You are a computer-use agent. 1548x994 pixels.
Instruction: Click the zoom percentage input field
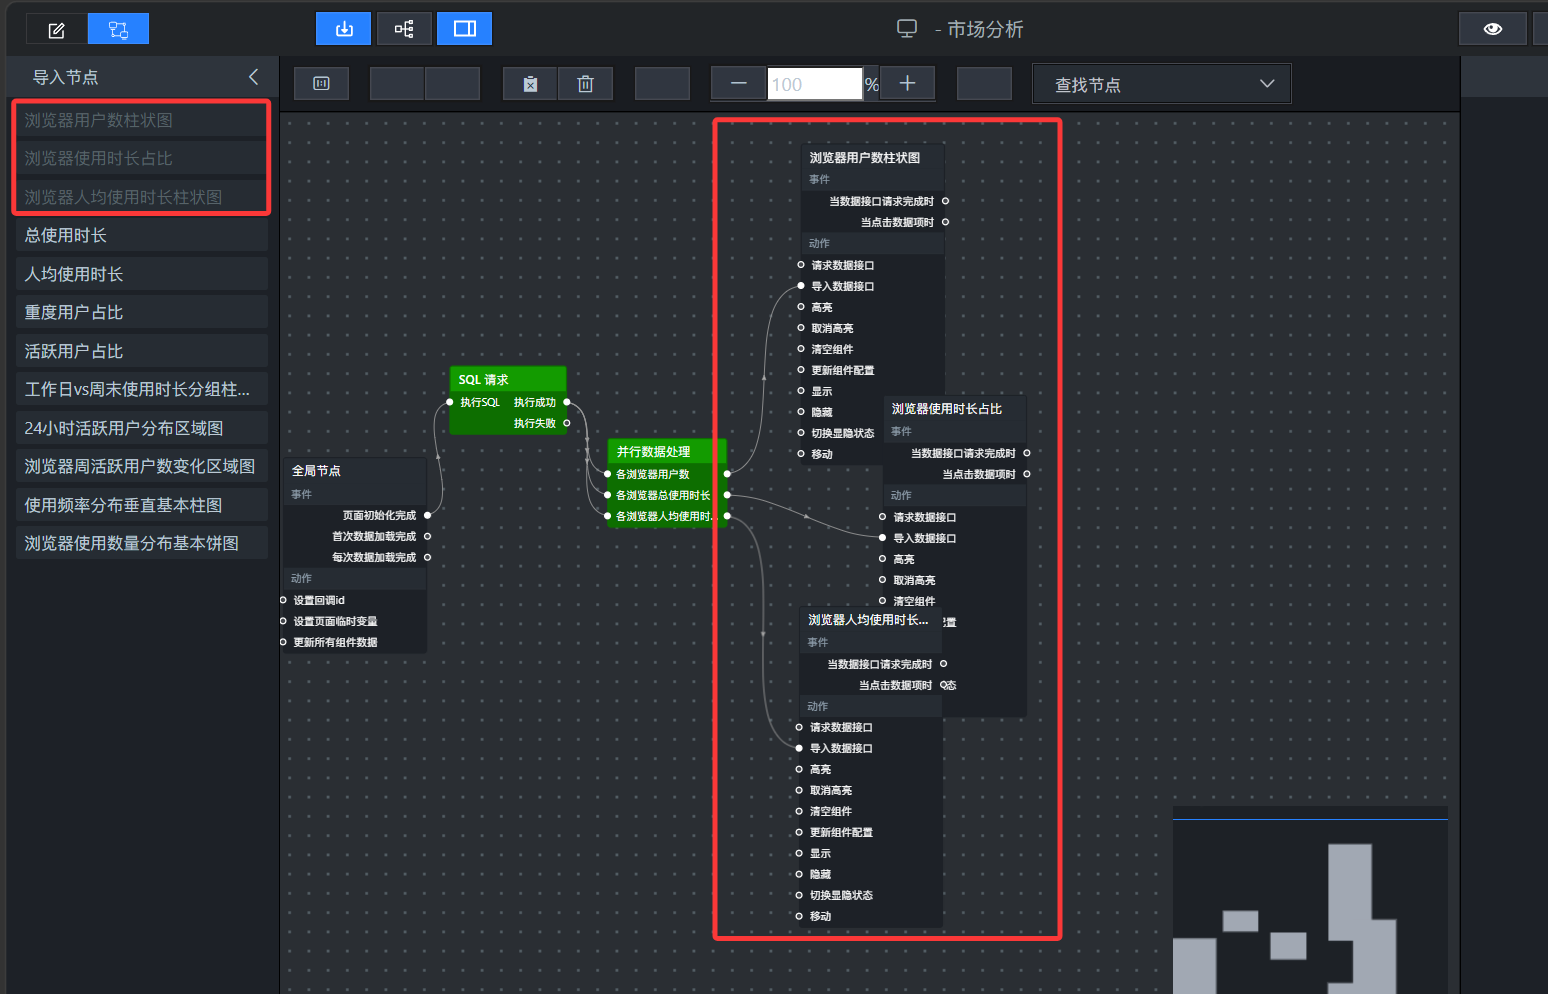point(815,84)
